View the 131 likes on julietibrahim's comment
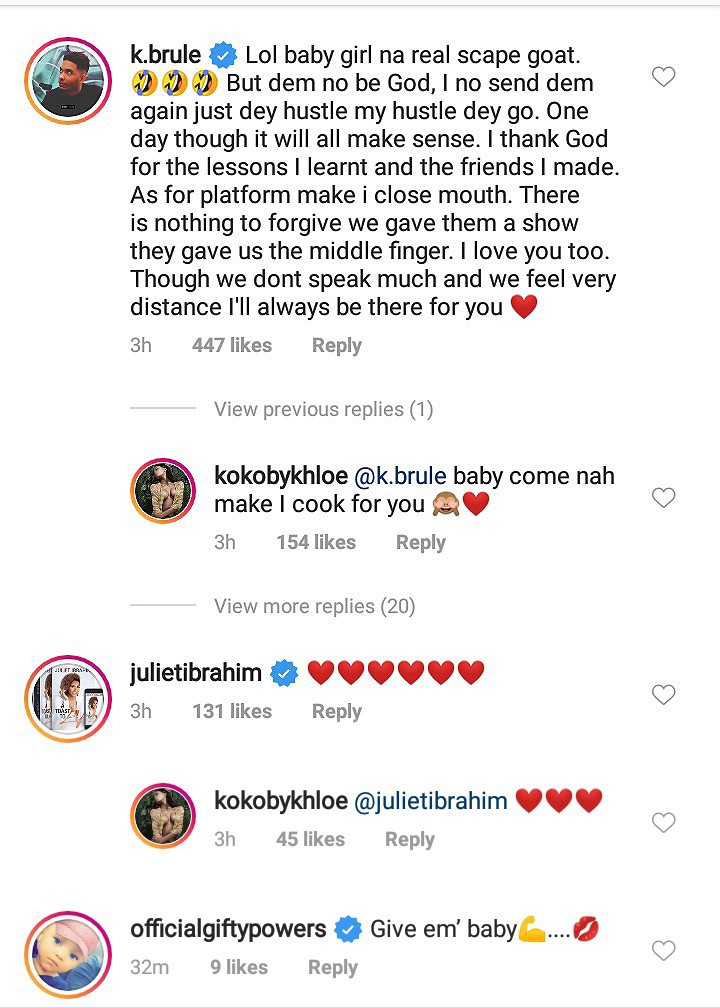The image size is (720, 1008). coord(232,711)
